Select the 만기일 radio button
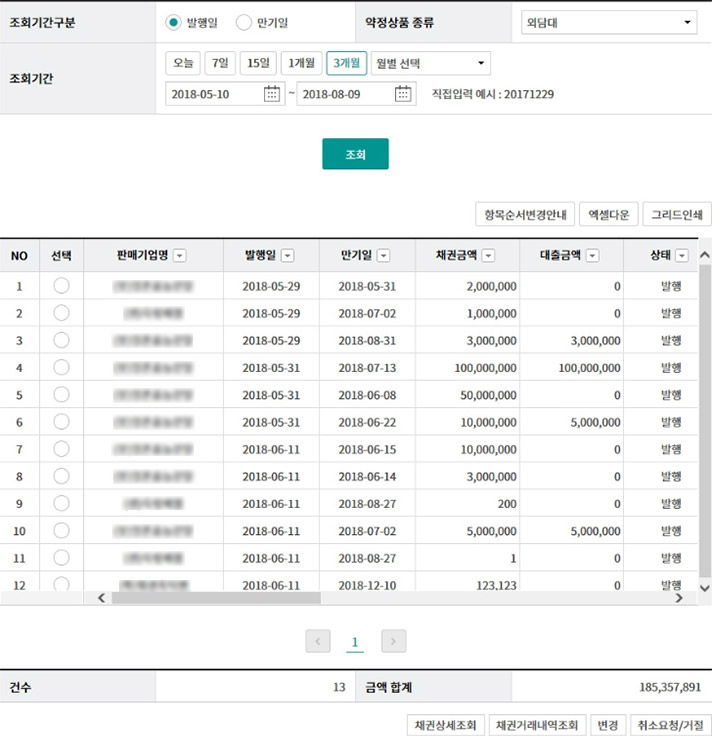This screenshot has height=736, width=712. click(x=244, y=22)
